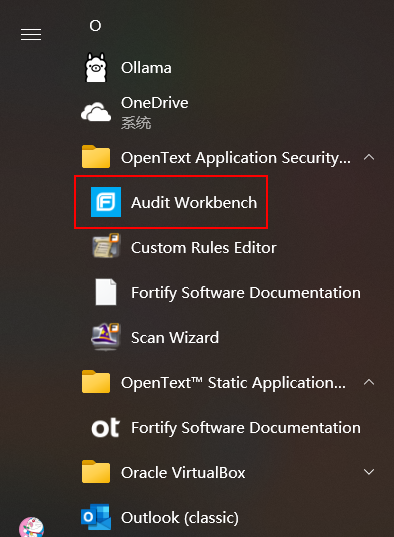Click the blank page Fortify documentation icon
394x537 pixels.
tap(106, 292)
